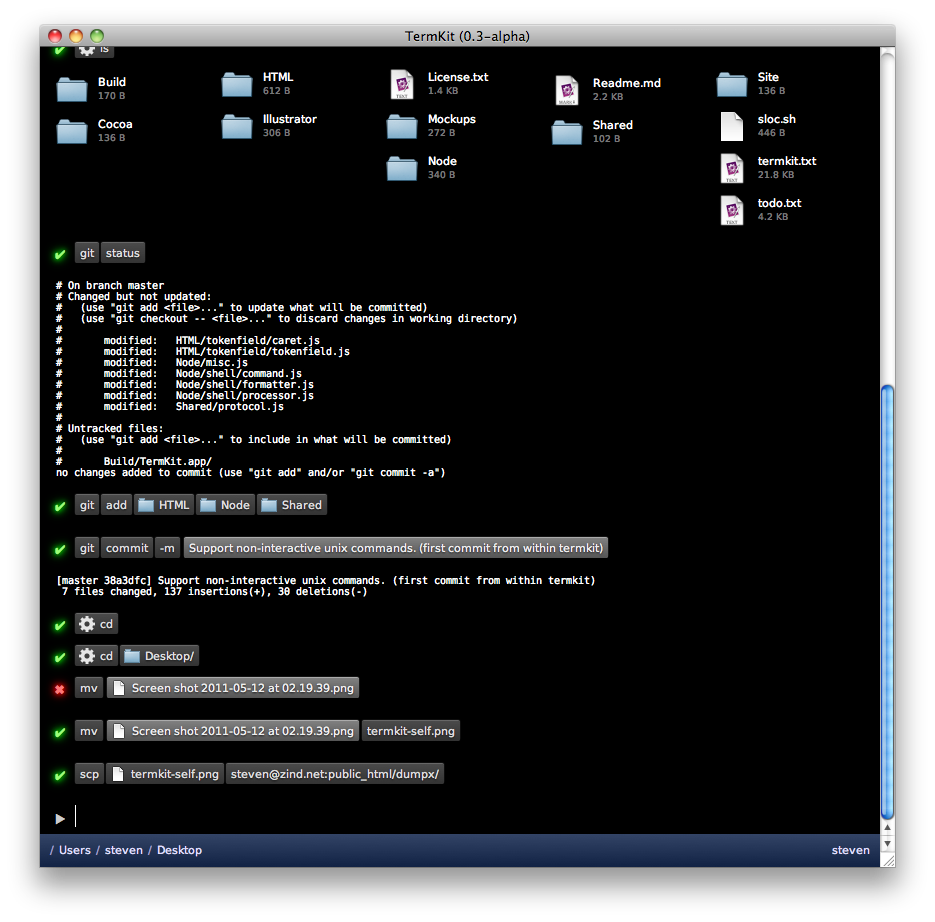The width and height of the screenshot is (935, 922).
Task: Click the Illustrator folder icon
Action: pos(237,126)
